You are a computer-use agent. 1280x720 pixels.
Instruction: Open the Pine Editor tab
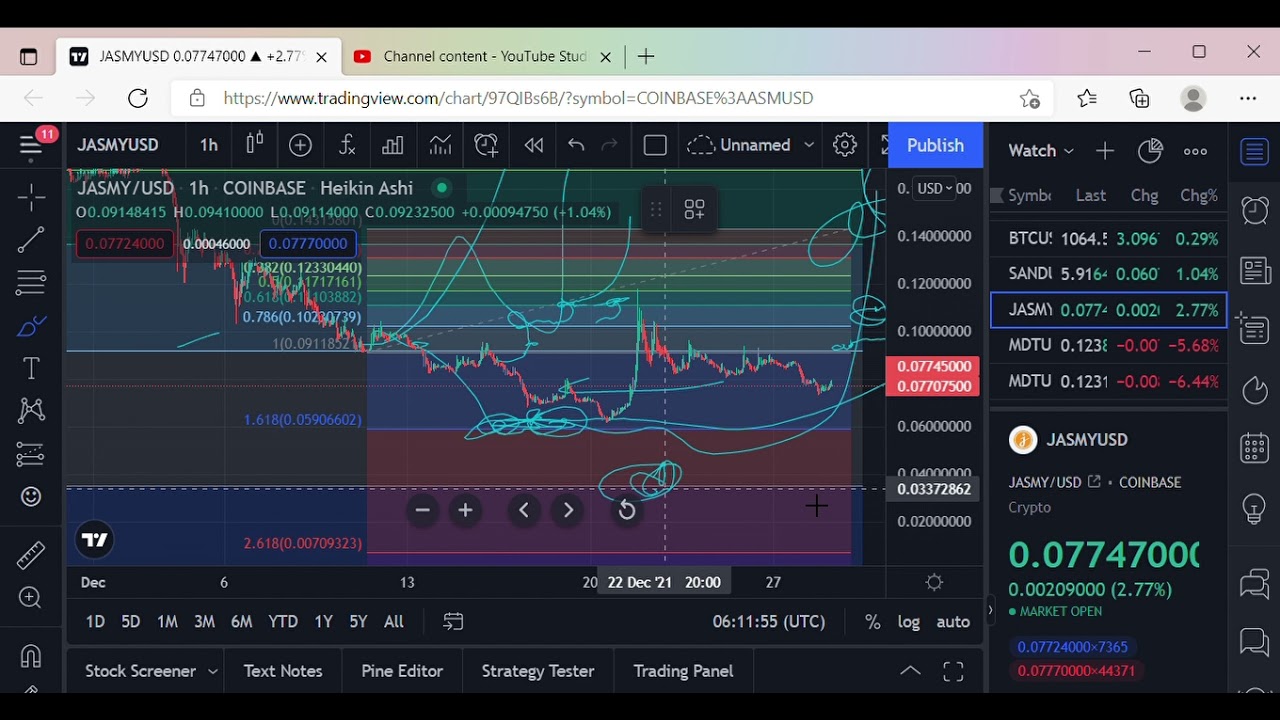tap(402, 672)
